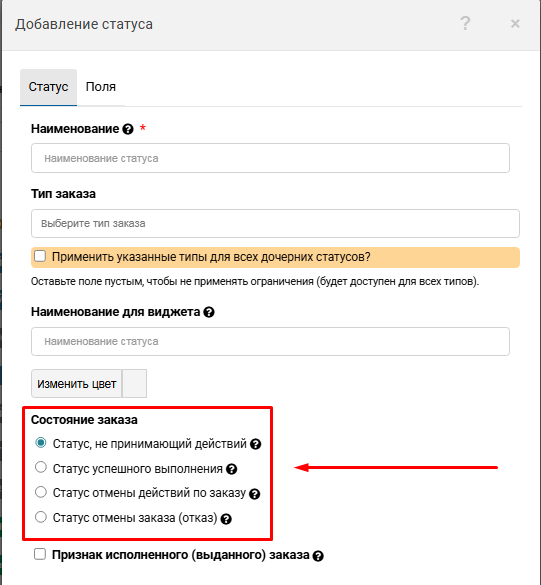Click help icon next to Наименование label

click(x=128, y=129)
